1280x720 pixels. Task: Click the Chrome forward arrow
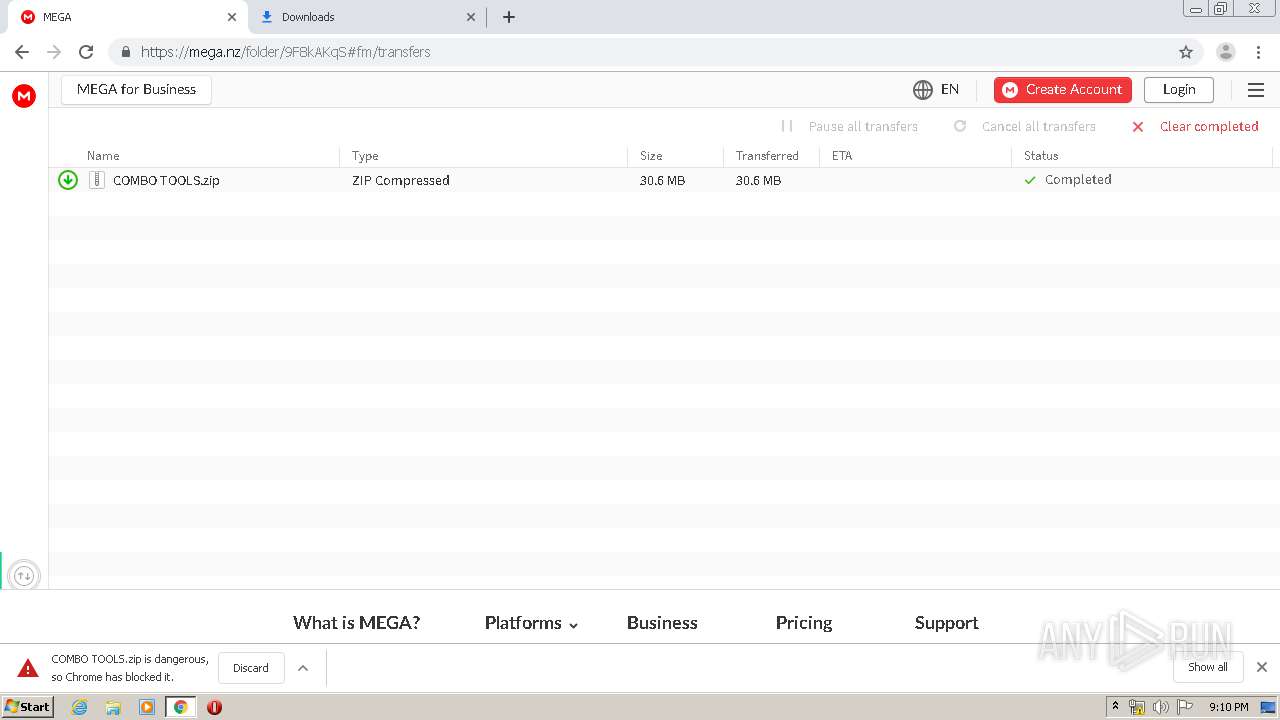pos(54,52)
